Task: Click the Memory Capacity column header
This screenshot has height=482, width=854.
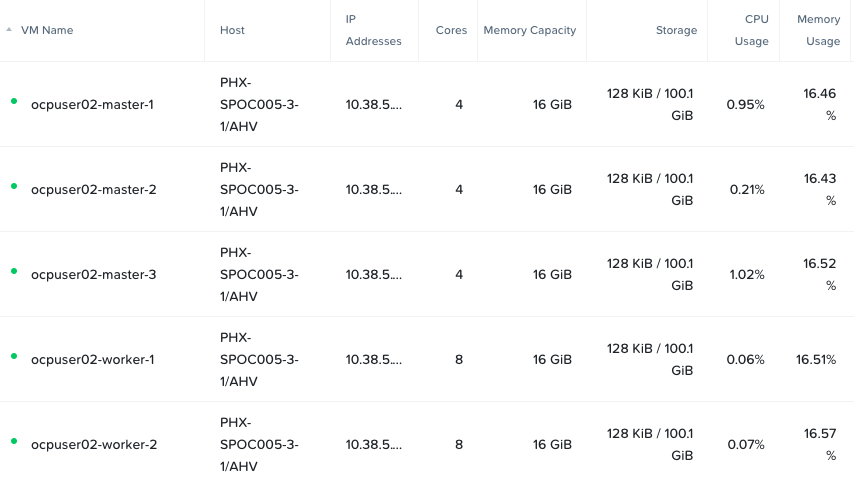Action: tap(529, 30)
